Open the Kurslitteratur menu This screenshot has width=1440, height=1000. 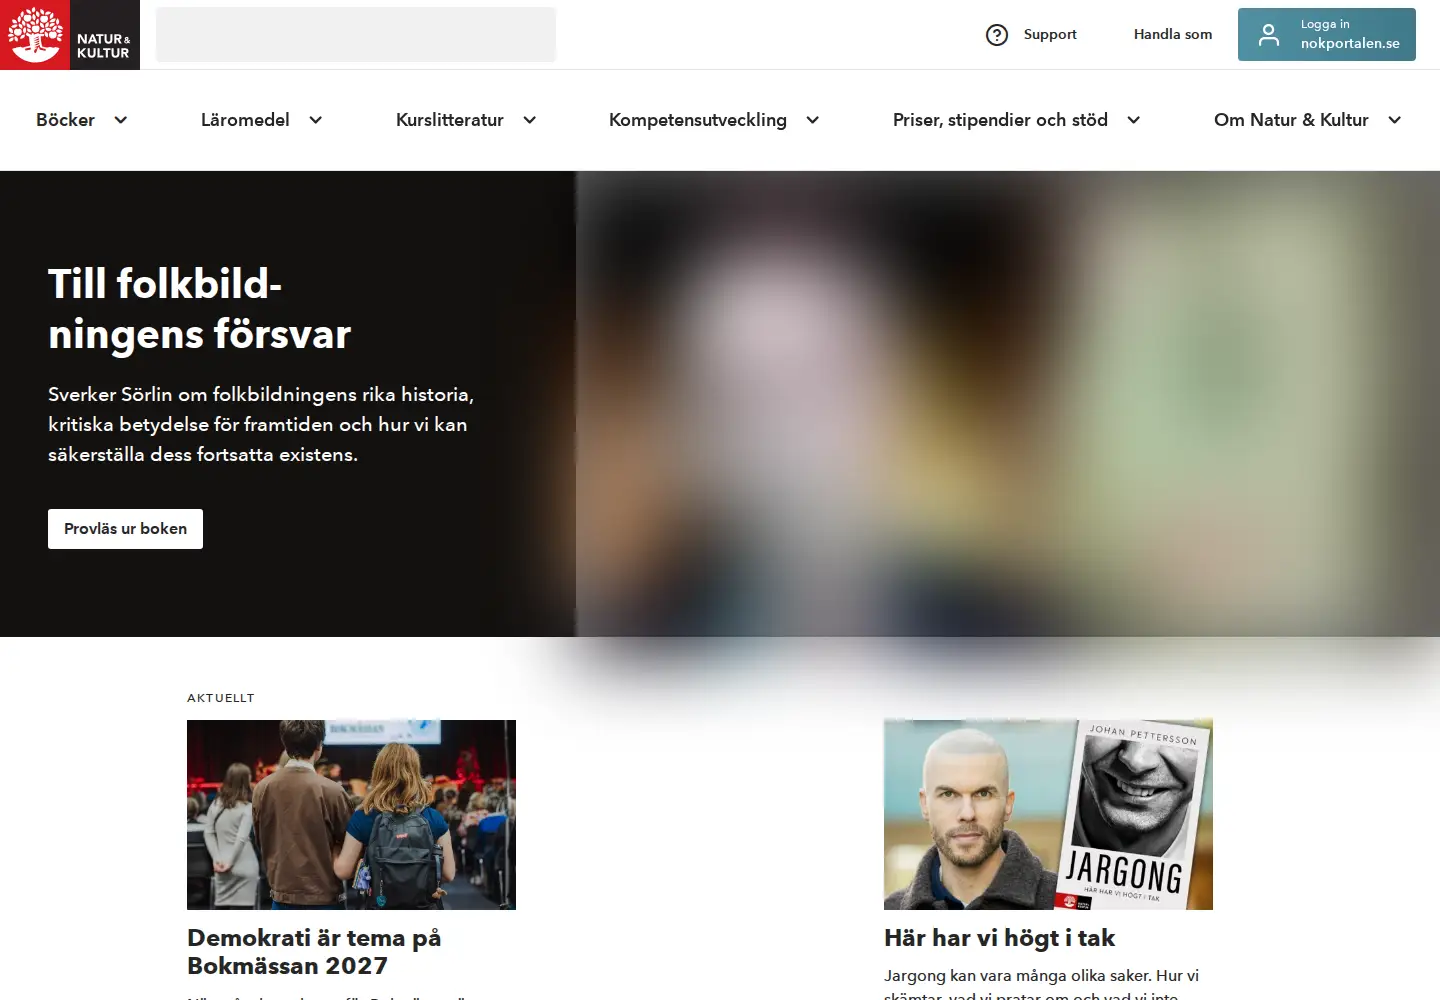[450, 120]
